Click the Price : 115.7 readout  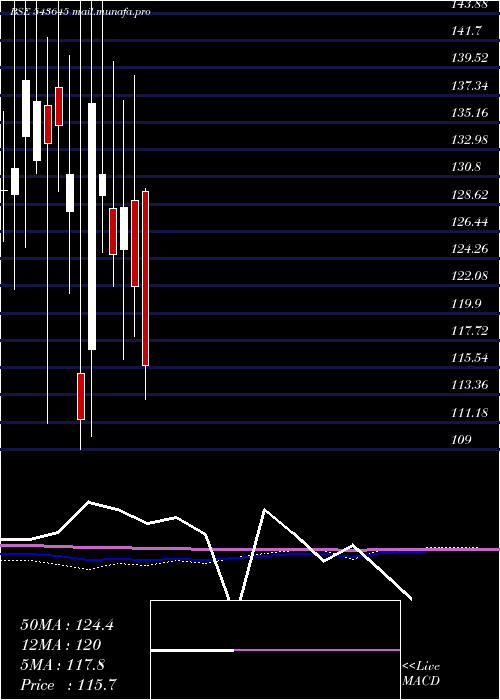[69, 685]
